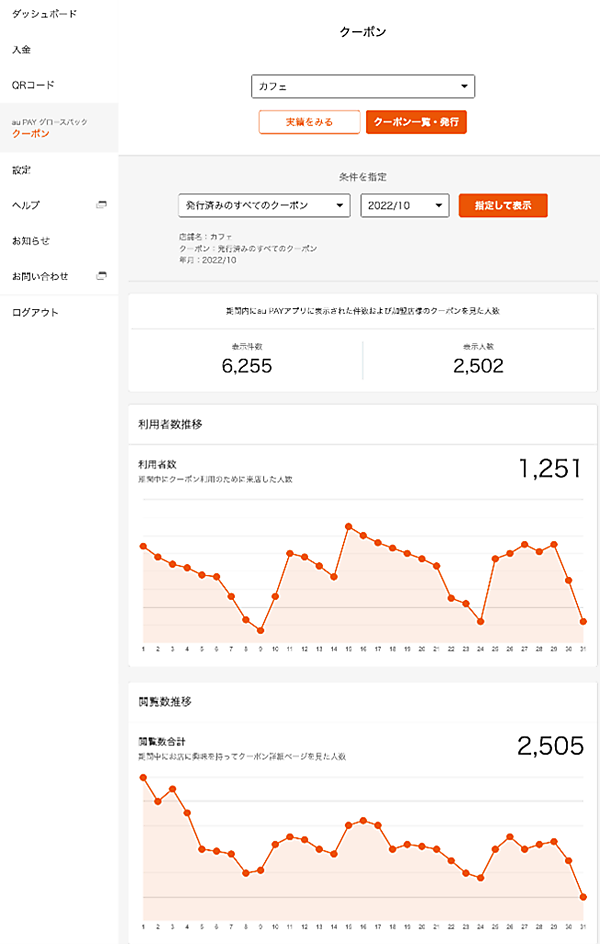Click the 表示件数 value 6,255
The image size is (600, 944).
(247, 366)
